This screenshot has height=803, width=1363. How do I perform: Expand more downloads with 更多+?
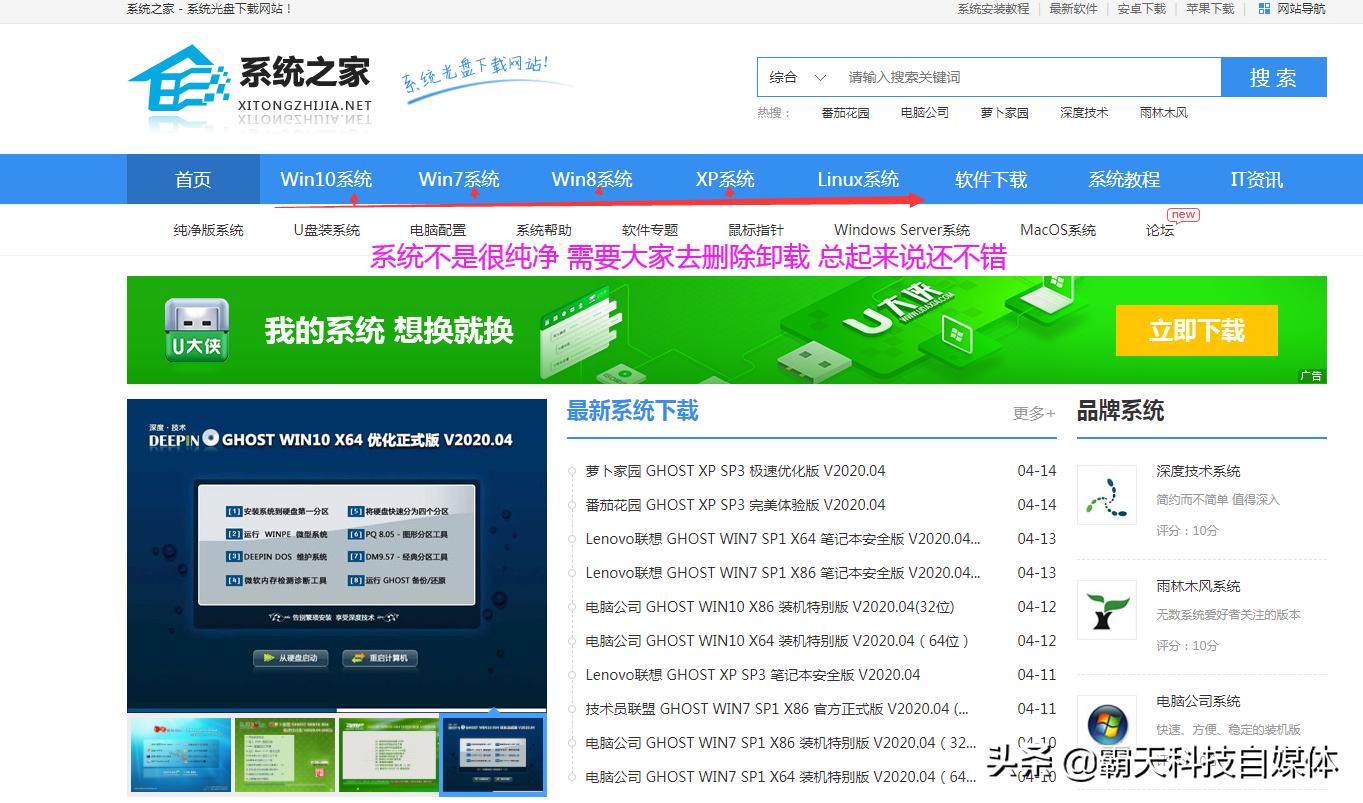tap(1033, 413)
